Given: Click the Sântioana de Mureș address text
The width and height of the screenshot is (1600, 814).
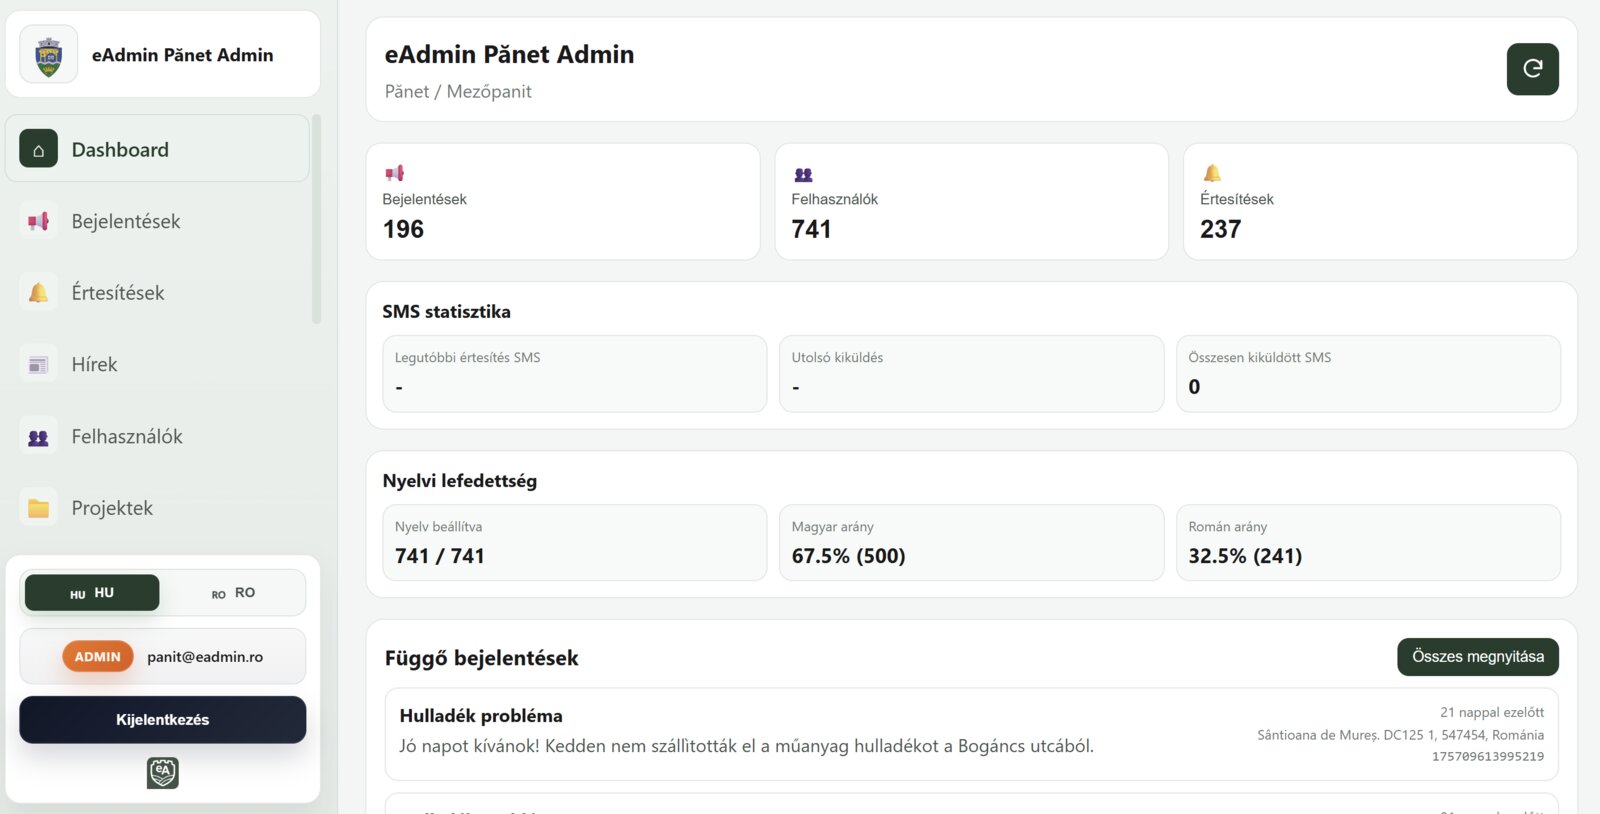Looking at the screenshot, I should coord(1401,735).
